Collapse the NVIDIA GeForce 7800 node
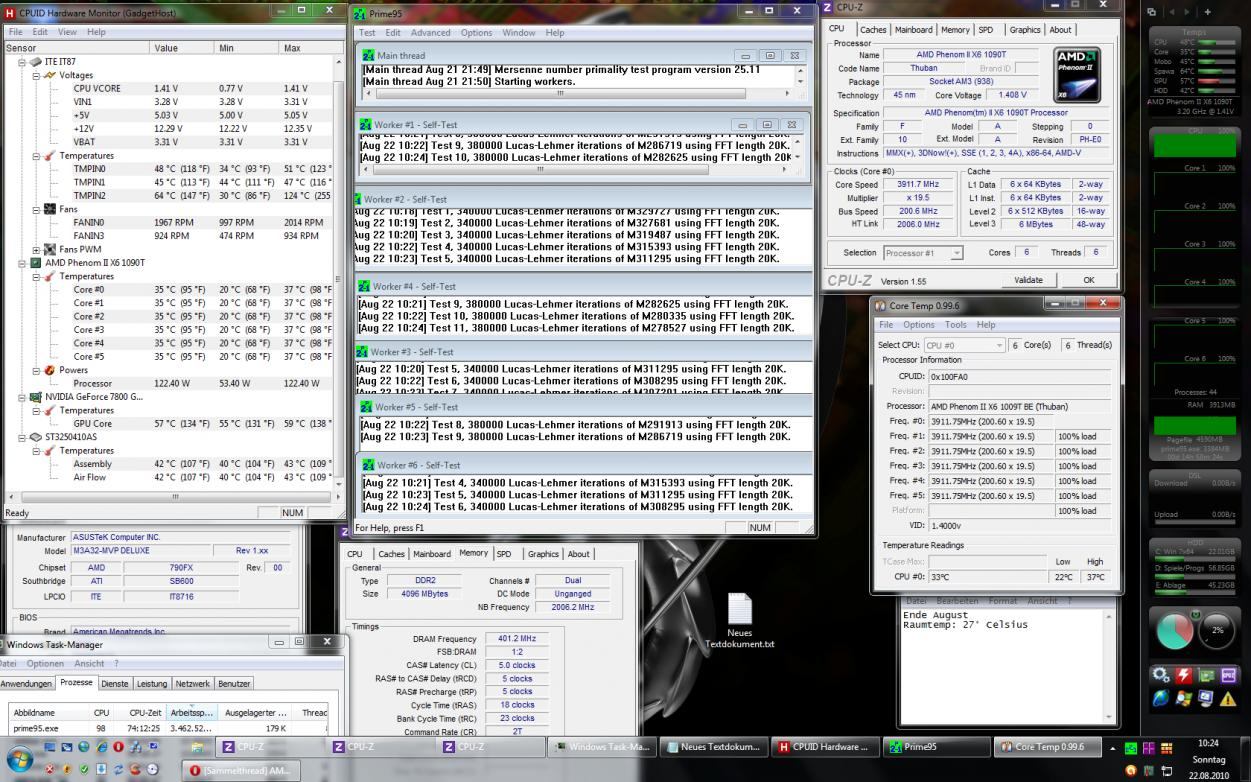The height and width of the screenshot is (782, 1251). click(23, 397)
